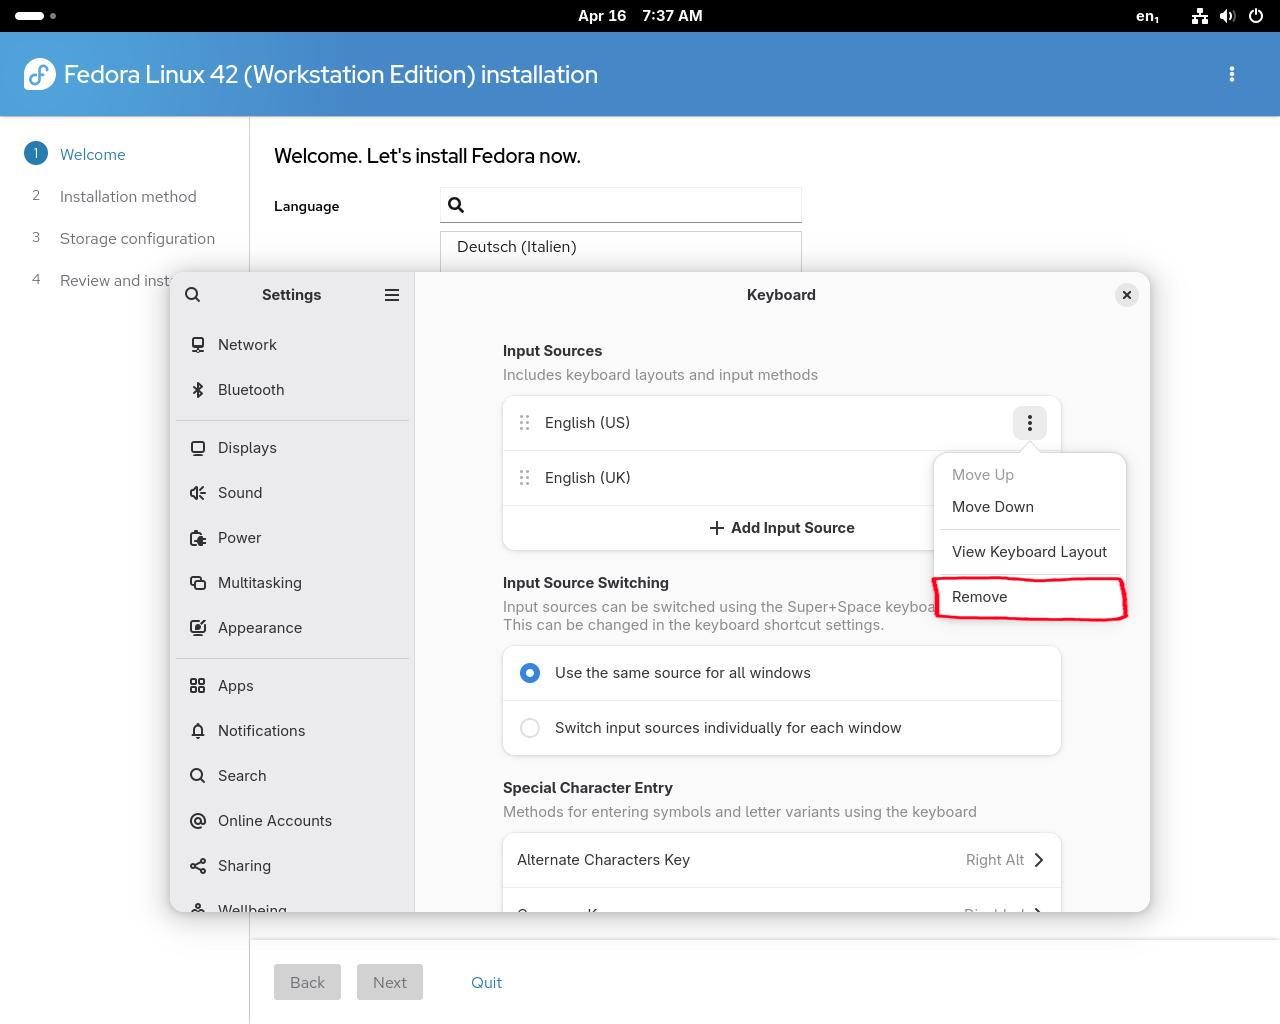Click the Apps grid icon

point(198,686)
